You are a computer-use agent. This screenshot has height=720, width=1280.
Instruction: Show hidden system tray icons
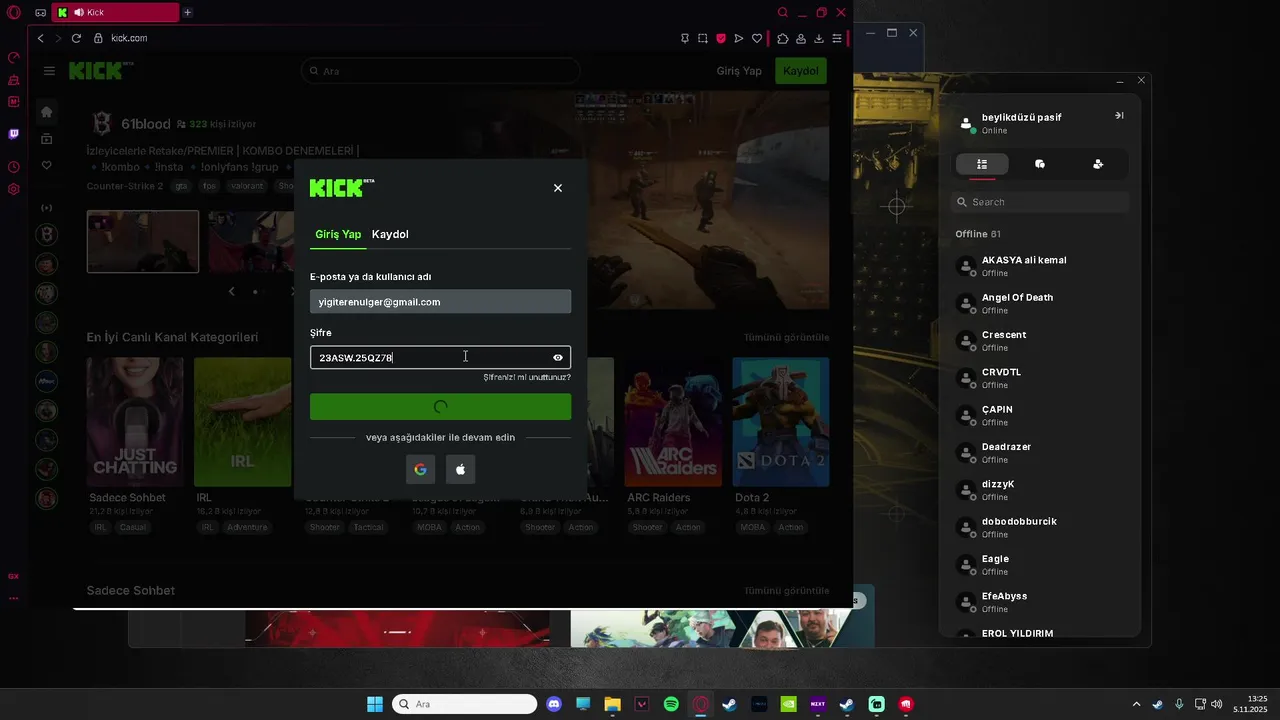(x=1135, y=704)
